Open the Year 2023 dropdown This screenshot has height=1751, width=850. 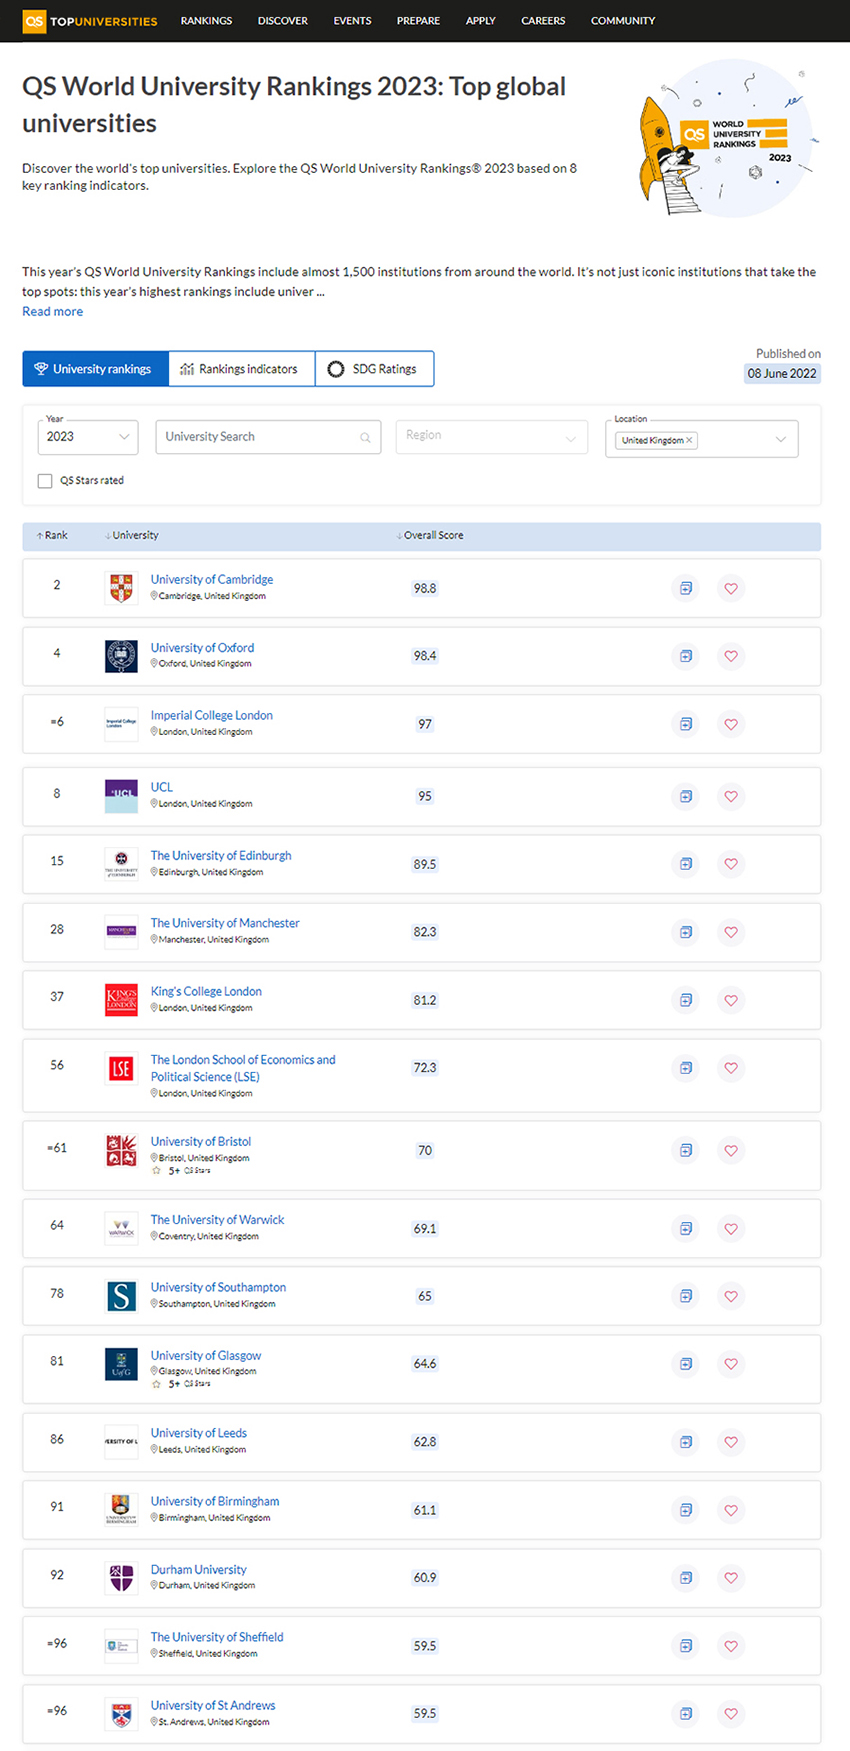(88, 437)
